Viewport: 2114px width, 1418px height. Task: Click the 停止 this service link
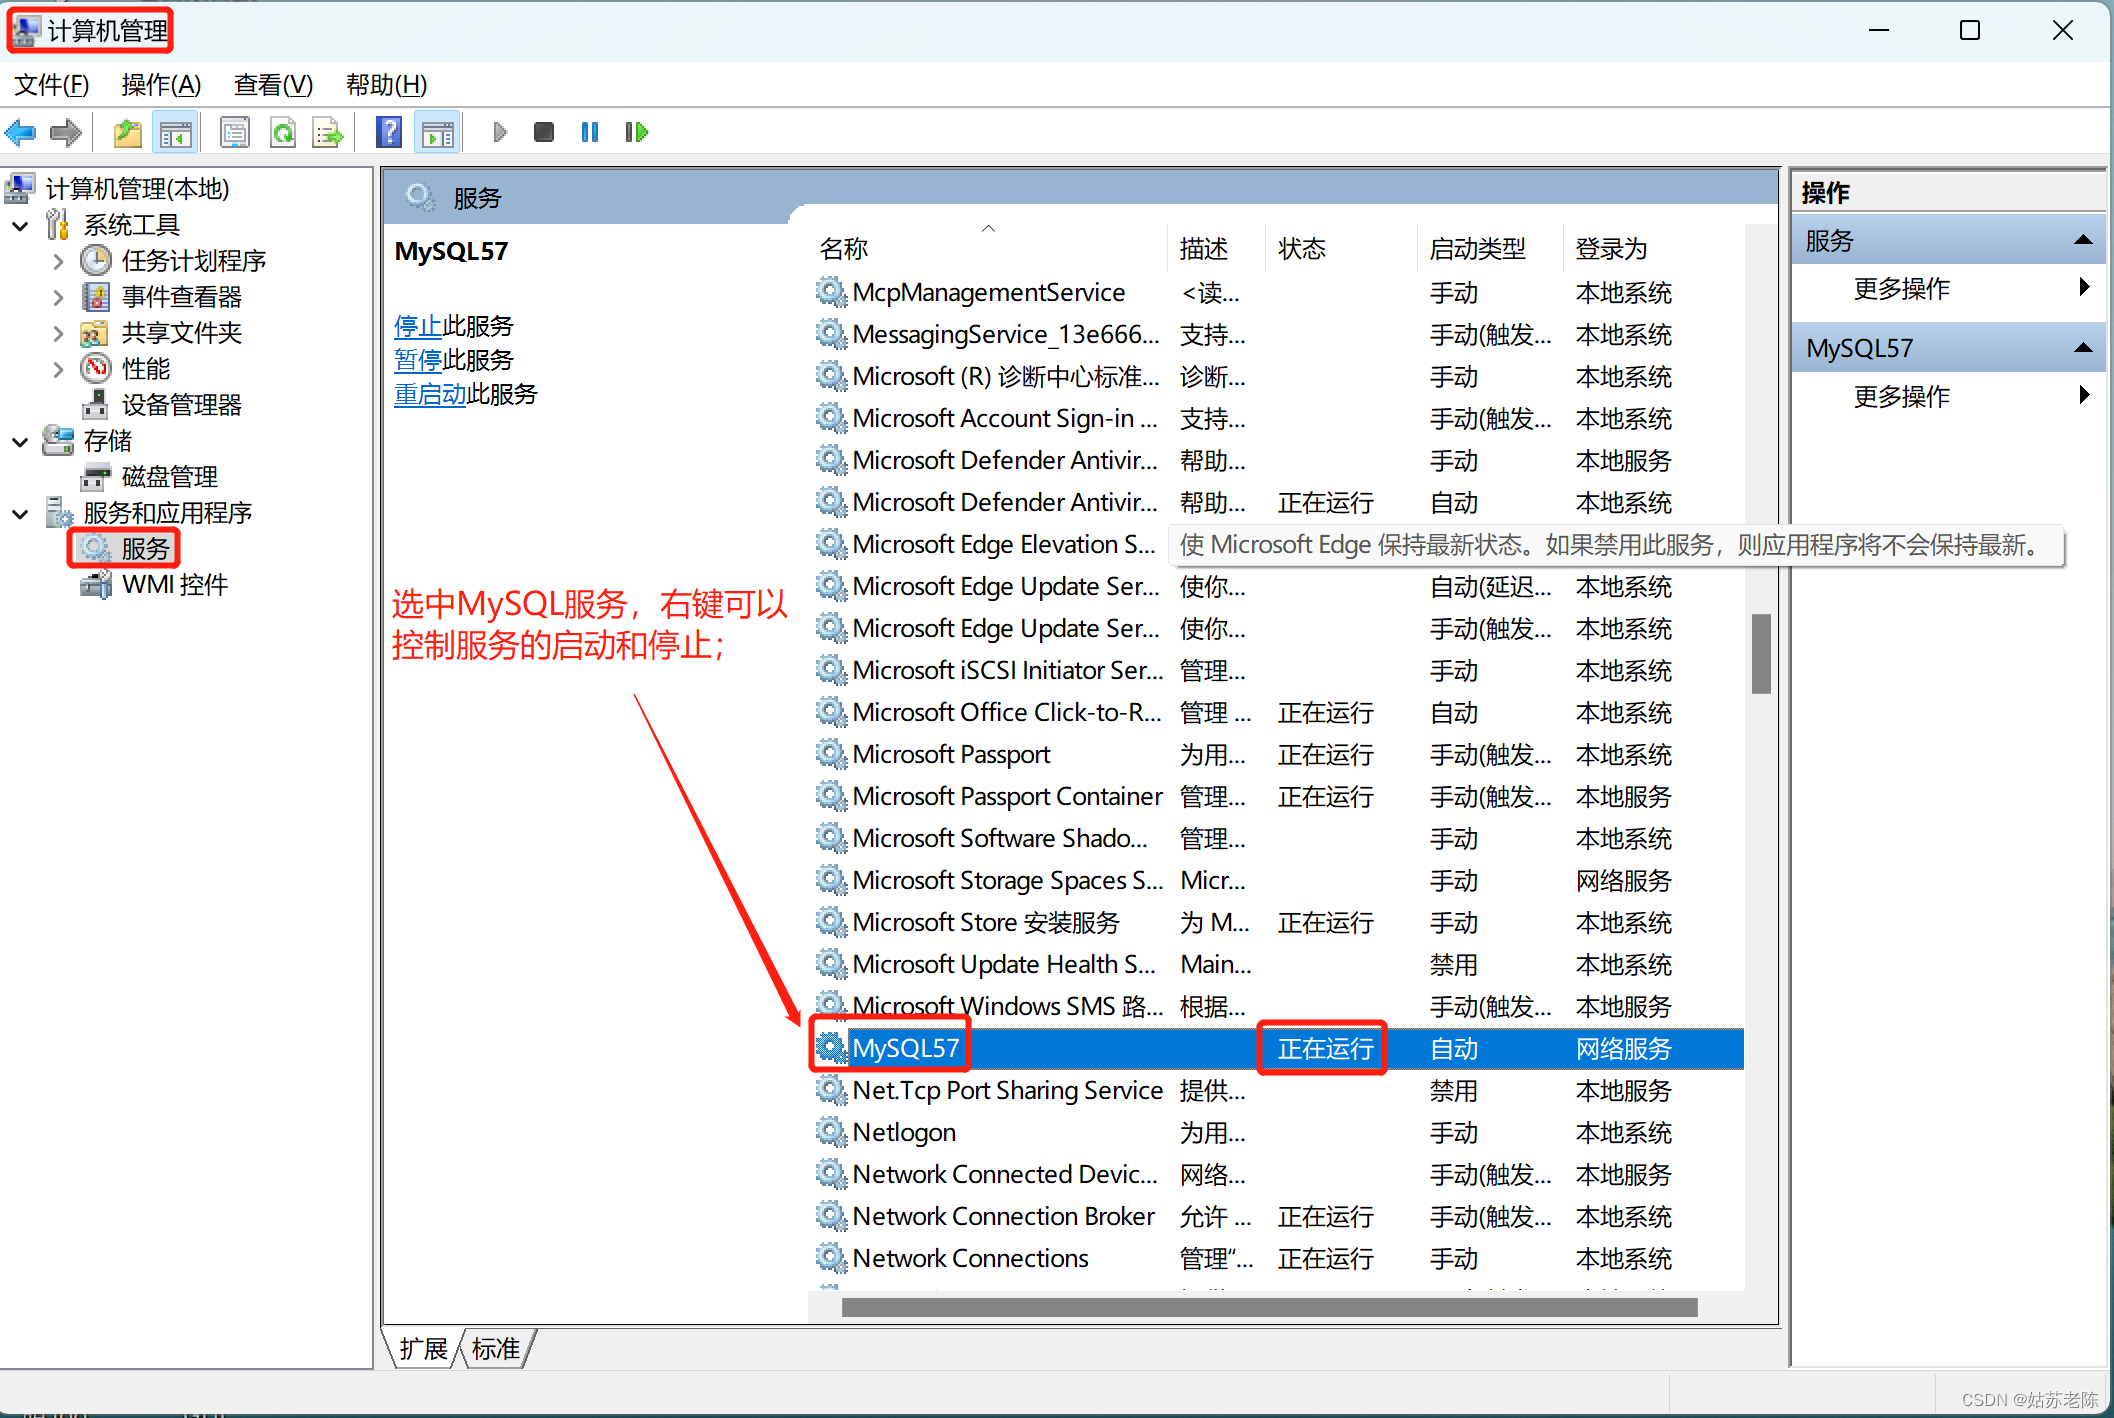pos(418,326)
